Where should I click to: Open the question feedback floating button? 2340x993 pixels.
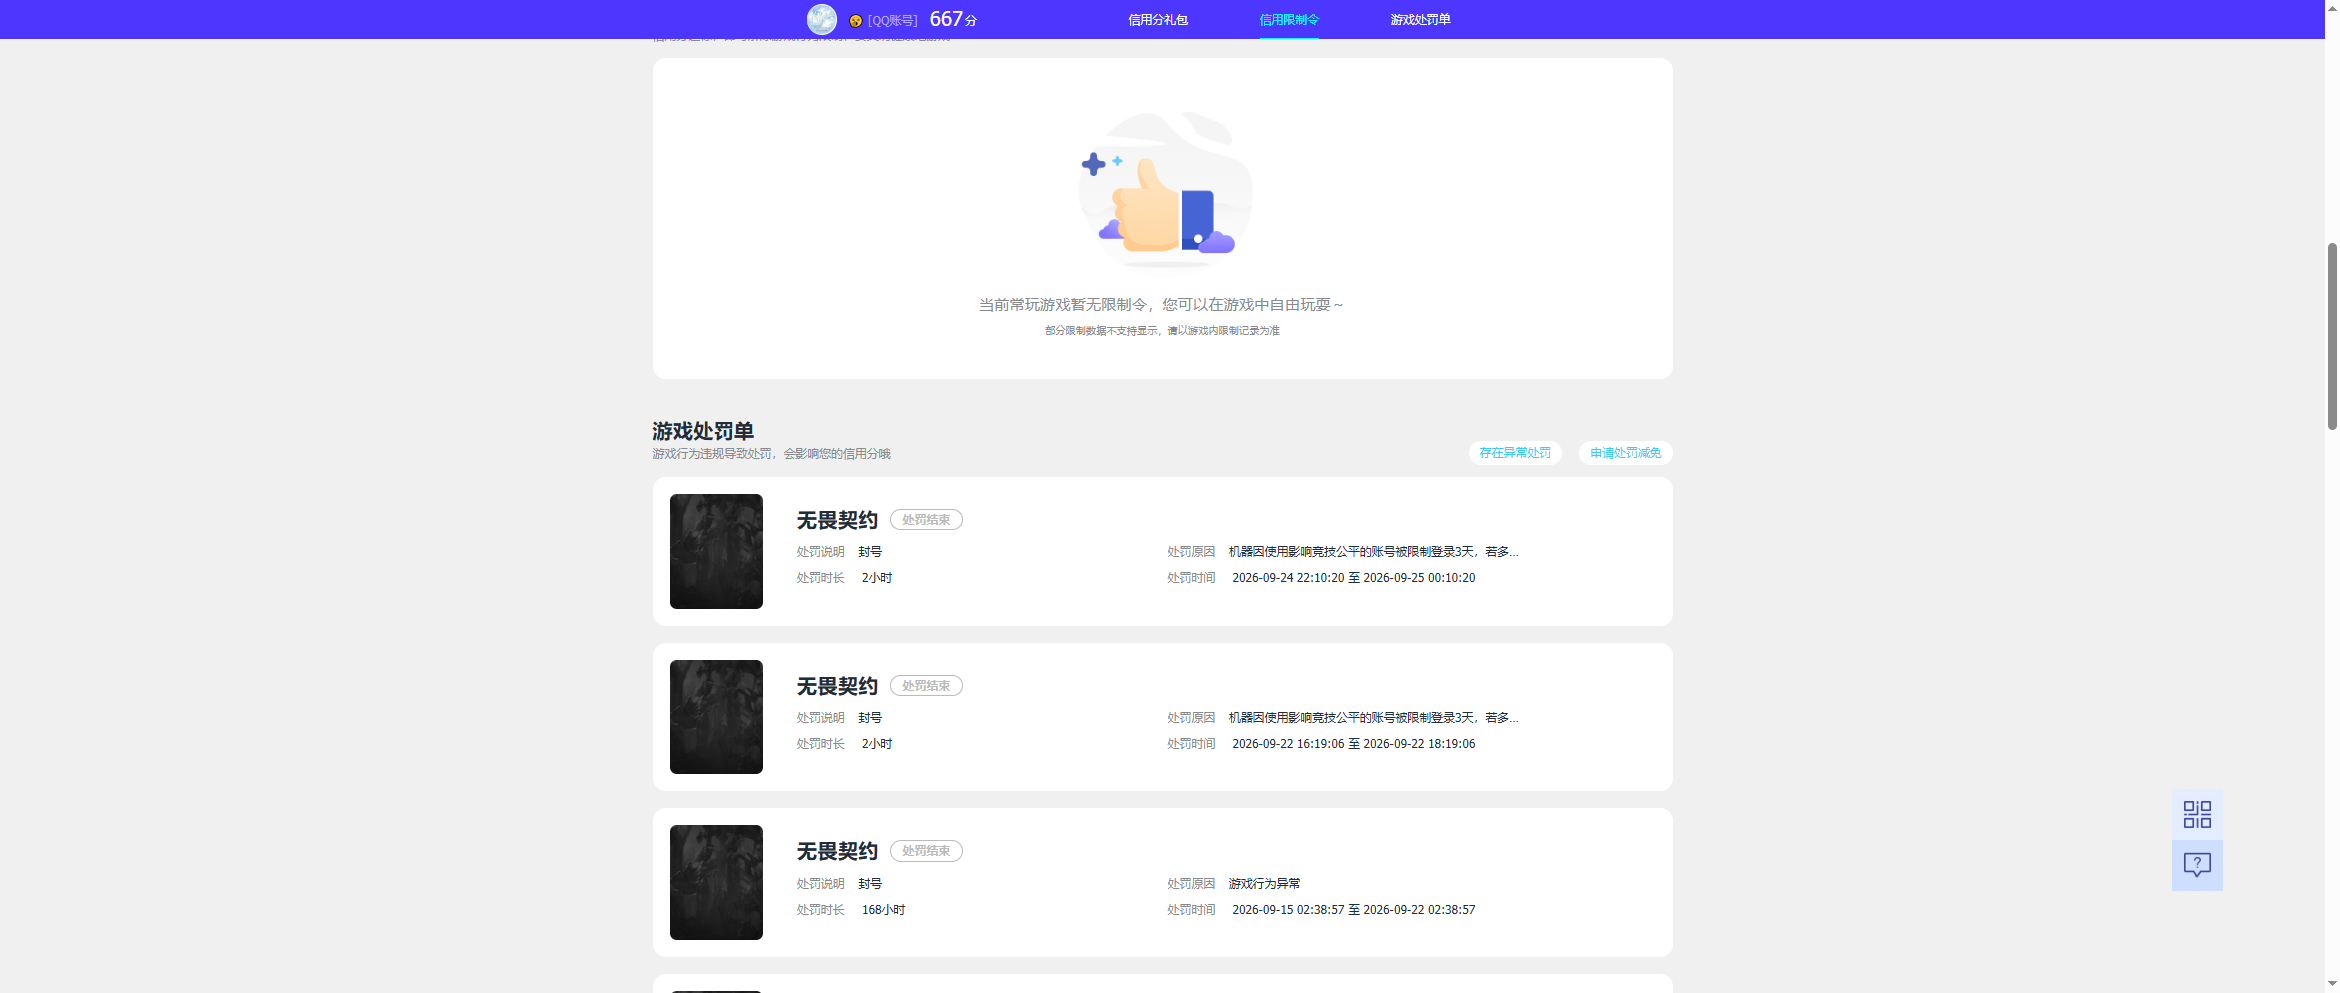pos(2197,865)
